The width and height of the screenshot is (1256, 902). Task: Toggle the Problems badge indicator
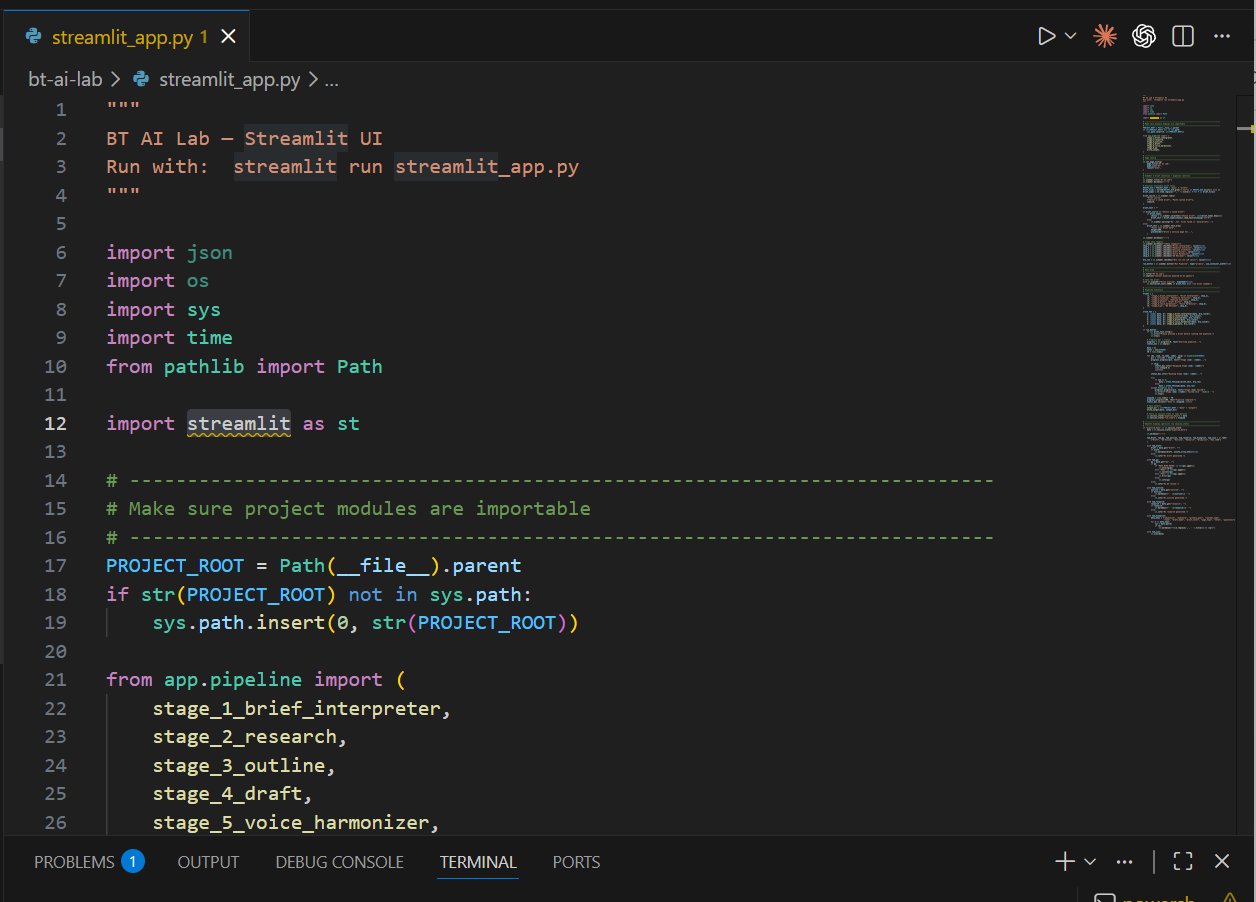point(134,860)
